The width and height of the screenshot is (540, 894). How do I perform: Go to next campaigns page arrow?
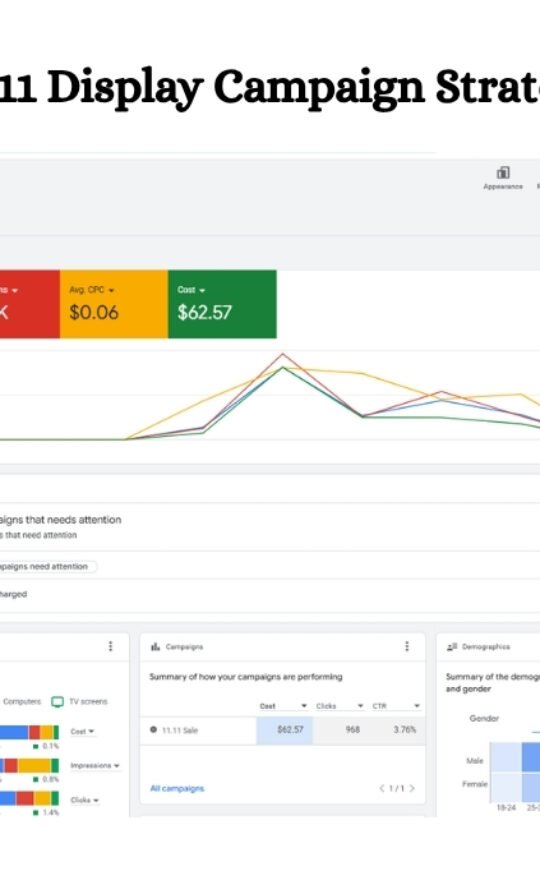click(x=412, y=789)
